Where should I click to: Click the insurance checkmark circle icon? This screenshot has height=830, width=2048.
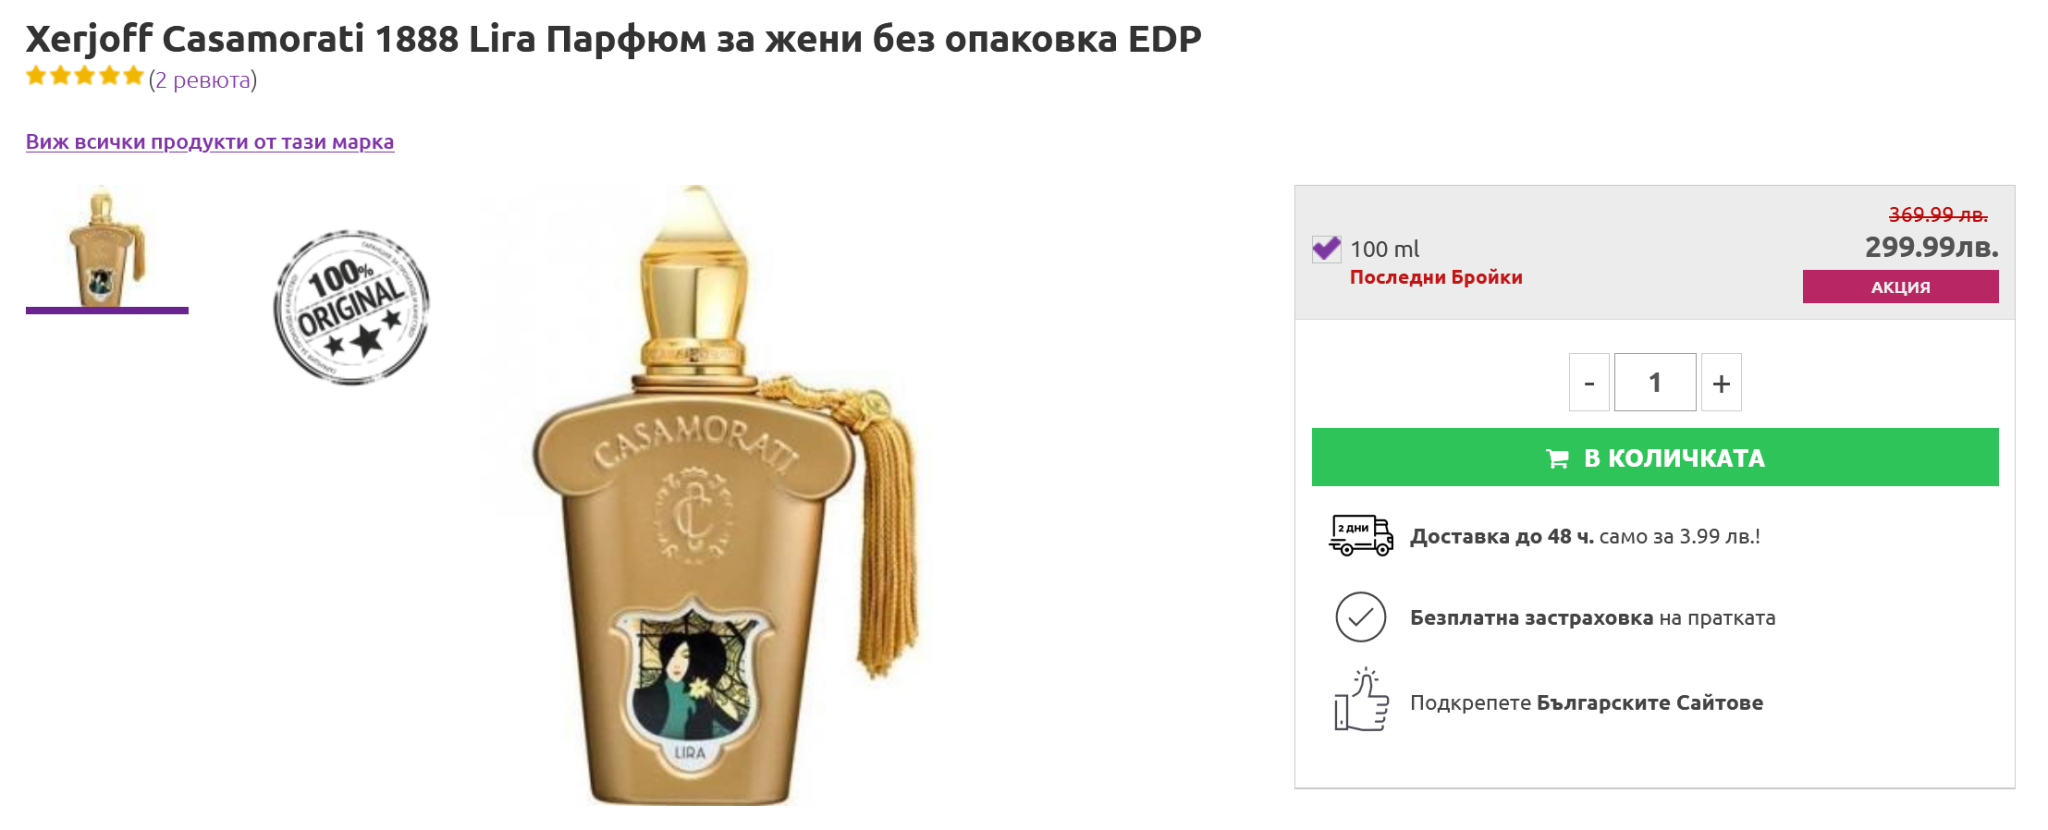coord(1361,617)
